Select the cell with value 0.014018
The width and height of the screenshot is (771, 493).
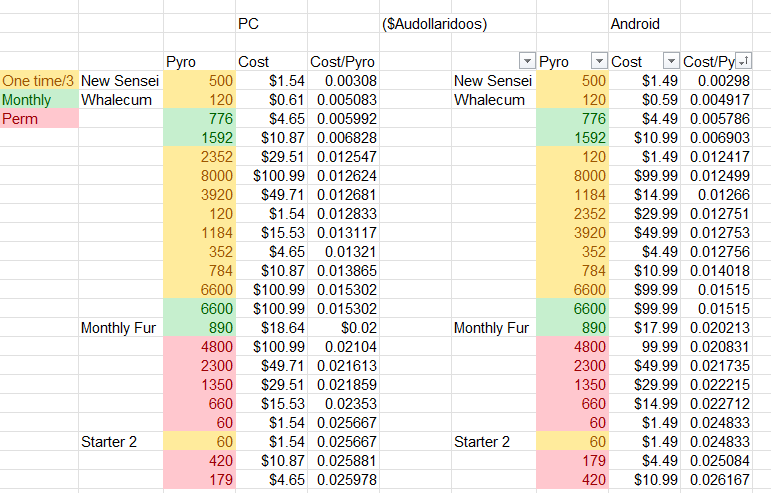716,271
